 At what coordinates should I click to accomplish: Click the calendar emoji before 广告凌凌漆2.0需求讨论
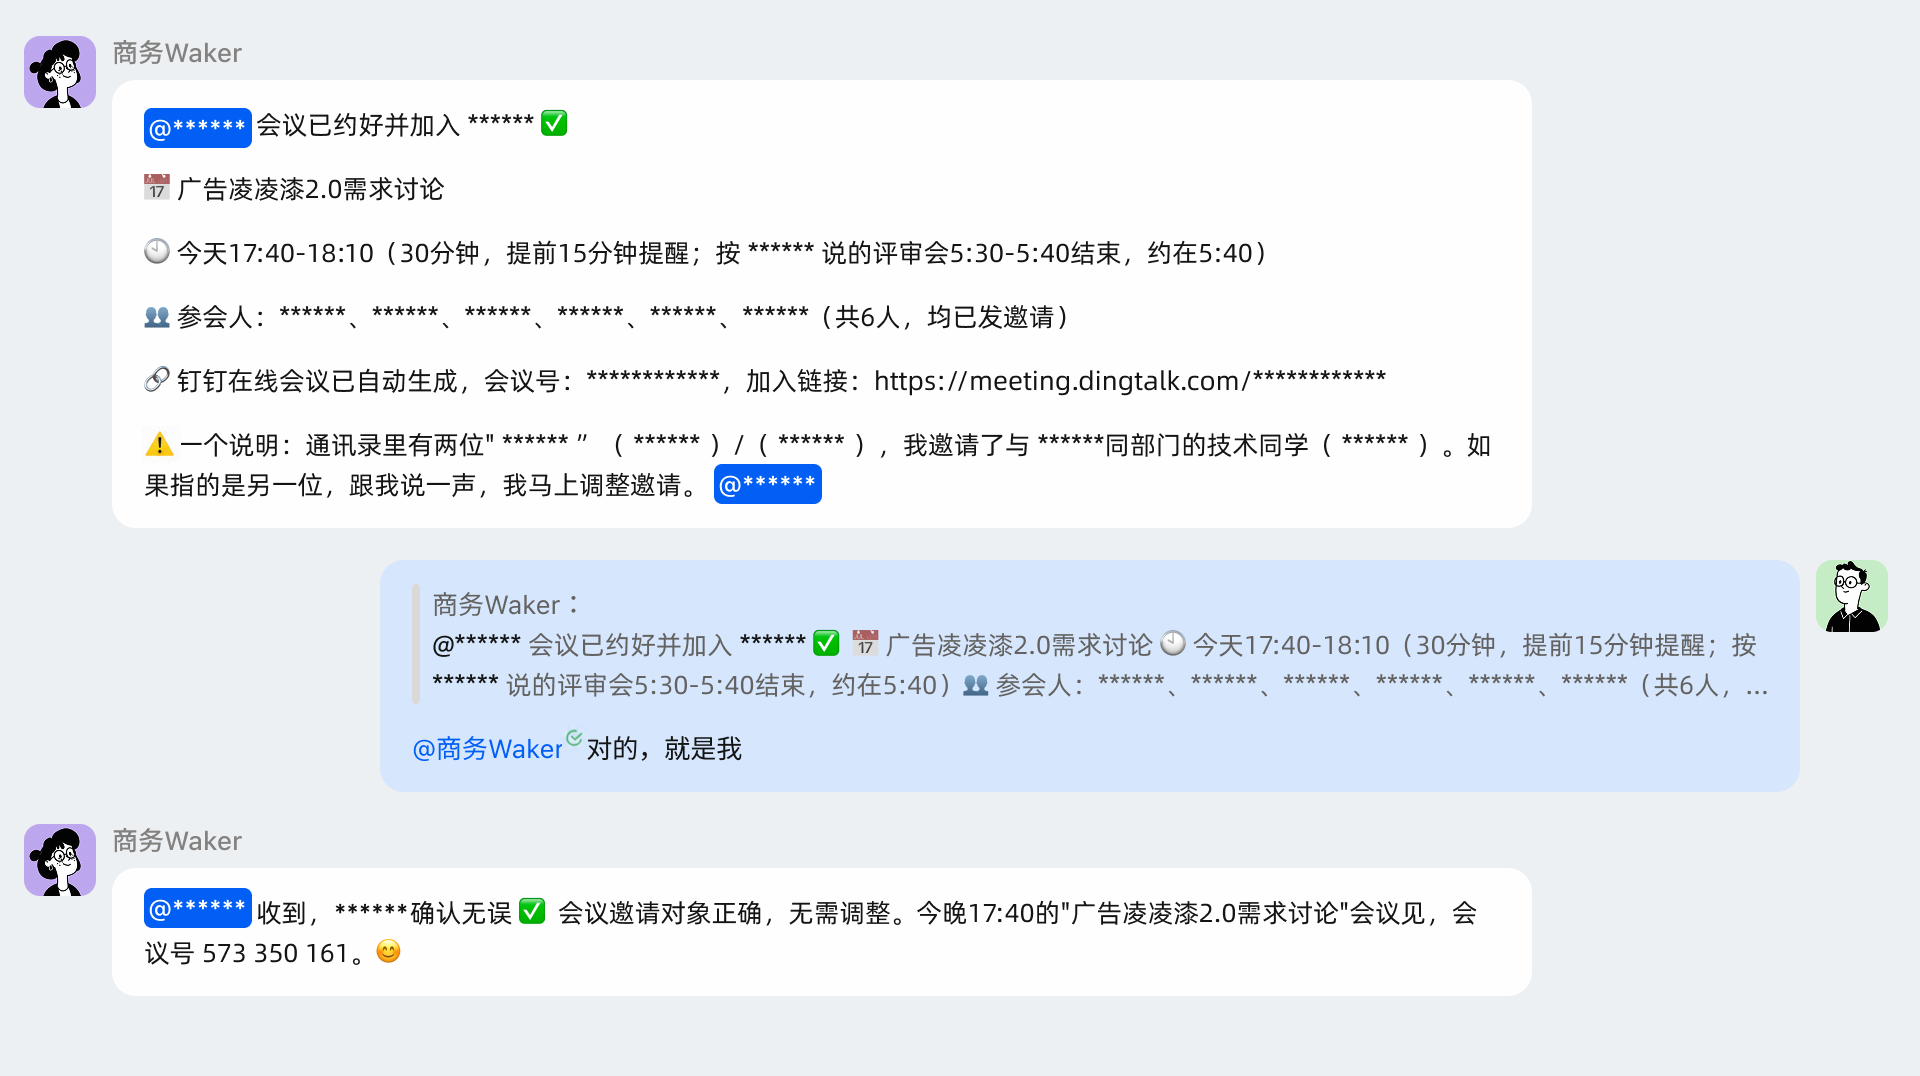(157, 187)
